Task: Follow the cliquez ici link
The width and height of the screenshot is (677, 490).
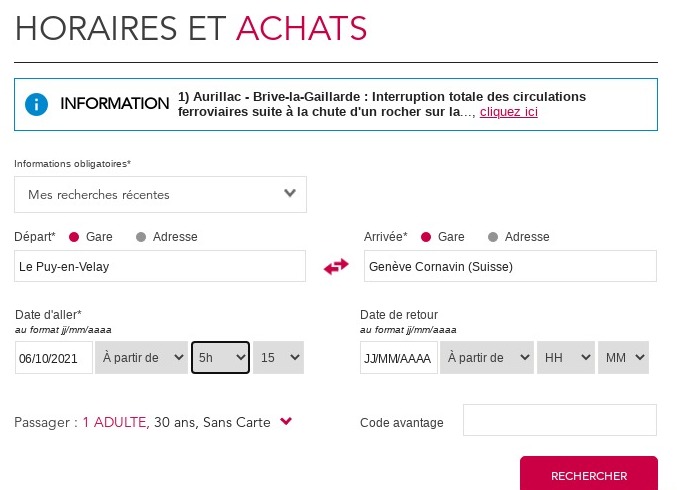Action: [509, 112]
